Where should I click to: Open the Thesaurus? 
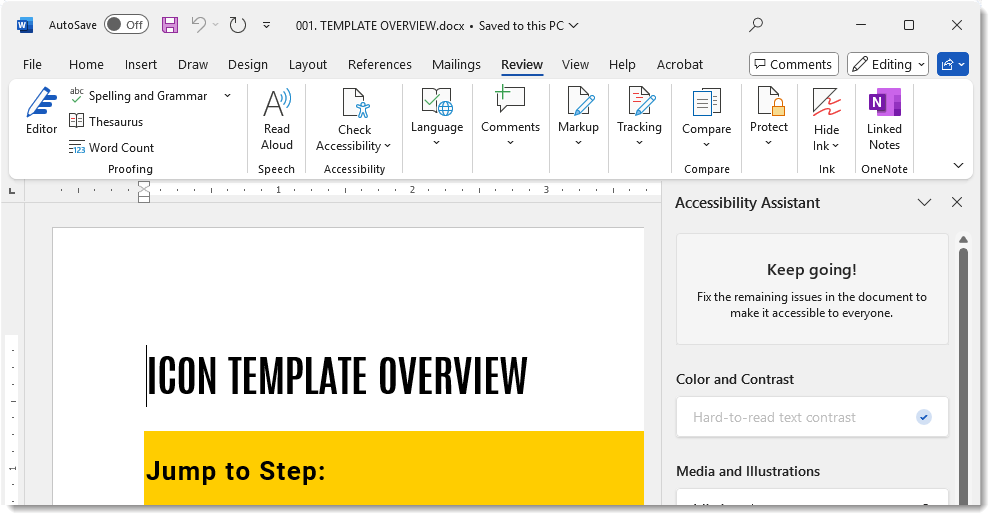click(106, 121)
